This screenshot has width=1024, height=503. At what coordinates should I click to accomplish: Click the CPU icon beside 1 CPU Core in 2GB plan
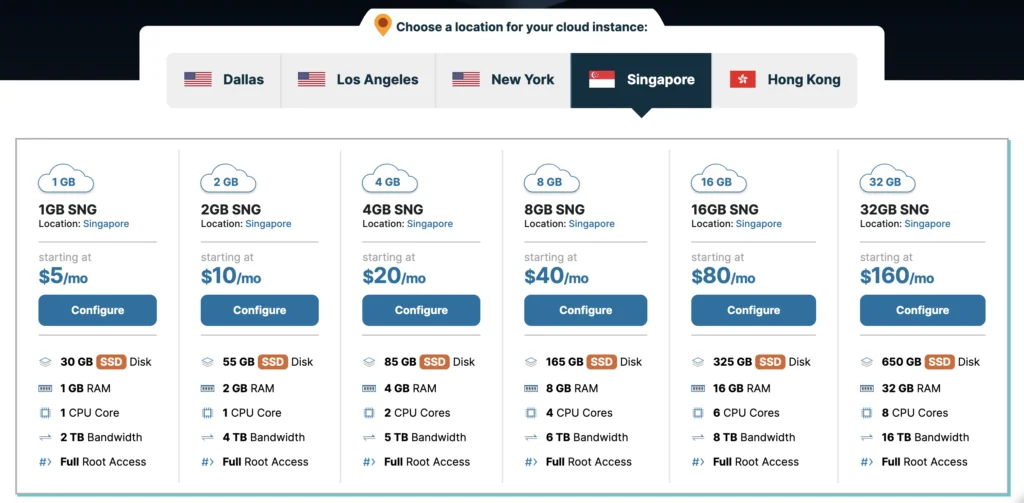[x=207, y=413]
